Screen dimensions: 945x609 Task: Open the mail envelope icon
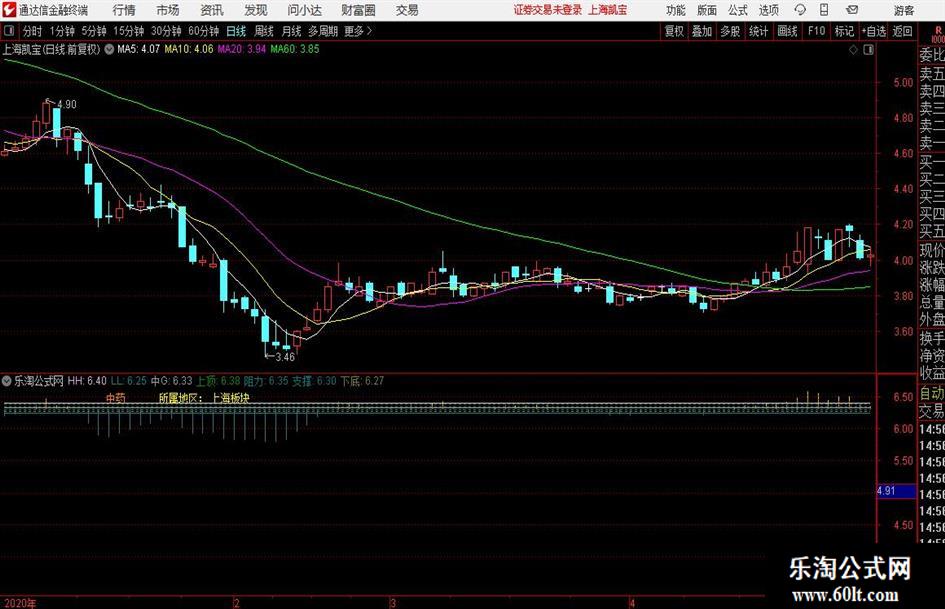coord(852,10)
